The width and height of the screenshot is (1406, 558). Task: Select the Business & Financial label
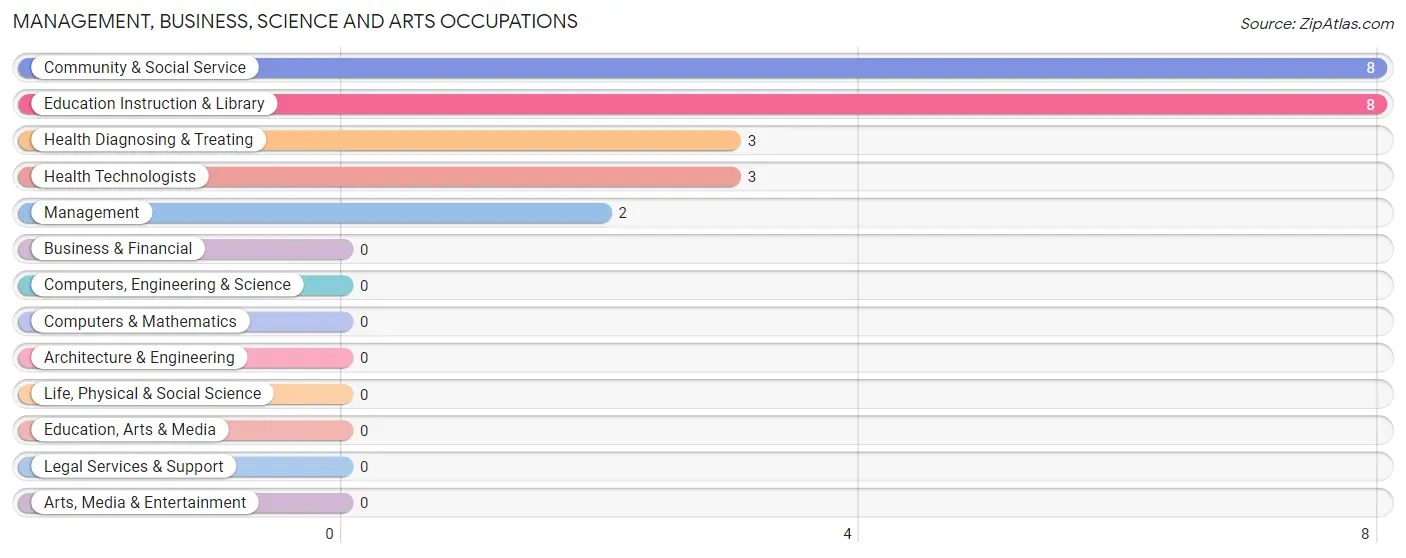click(118, 249)
